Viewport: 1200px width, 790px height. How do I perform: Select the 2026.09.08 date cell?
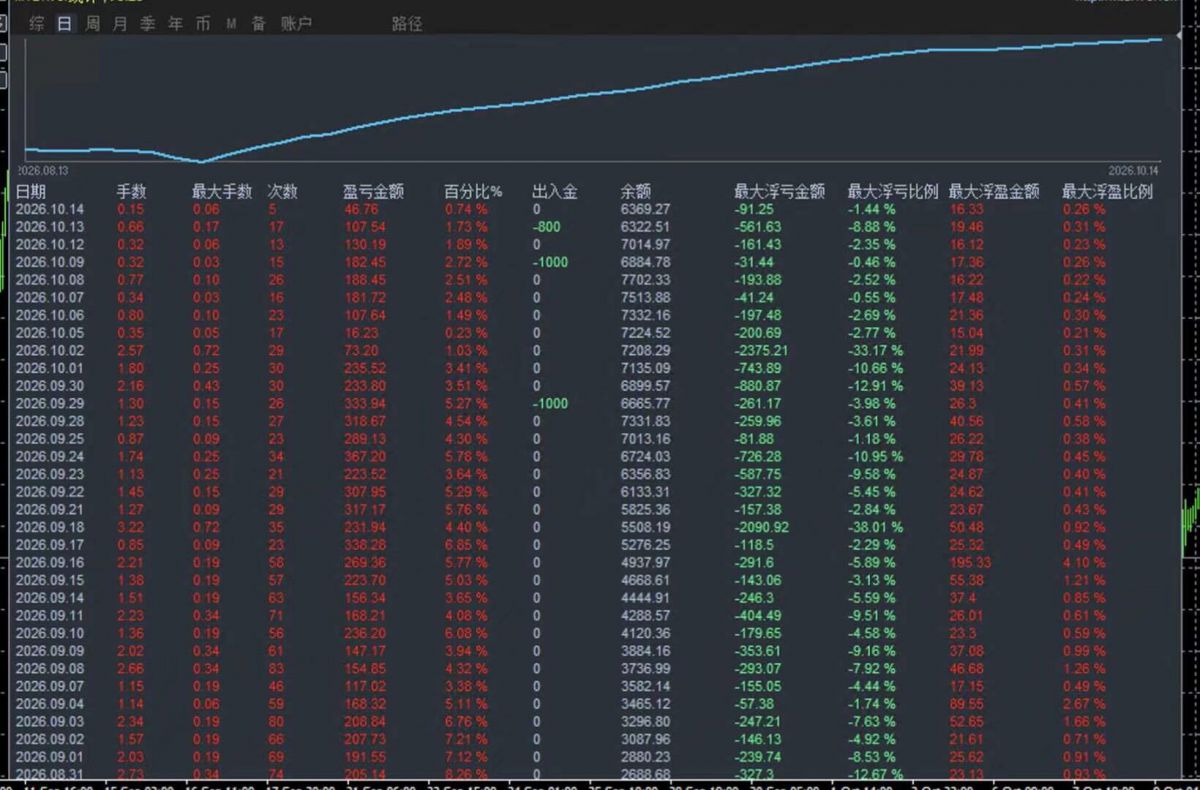coord(50,668)
